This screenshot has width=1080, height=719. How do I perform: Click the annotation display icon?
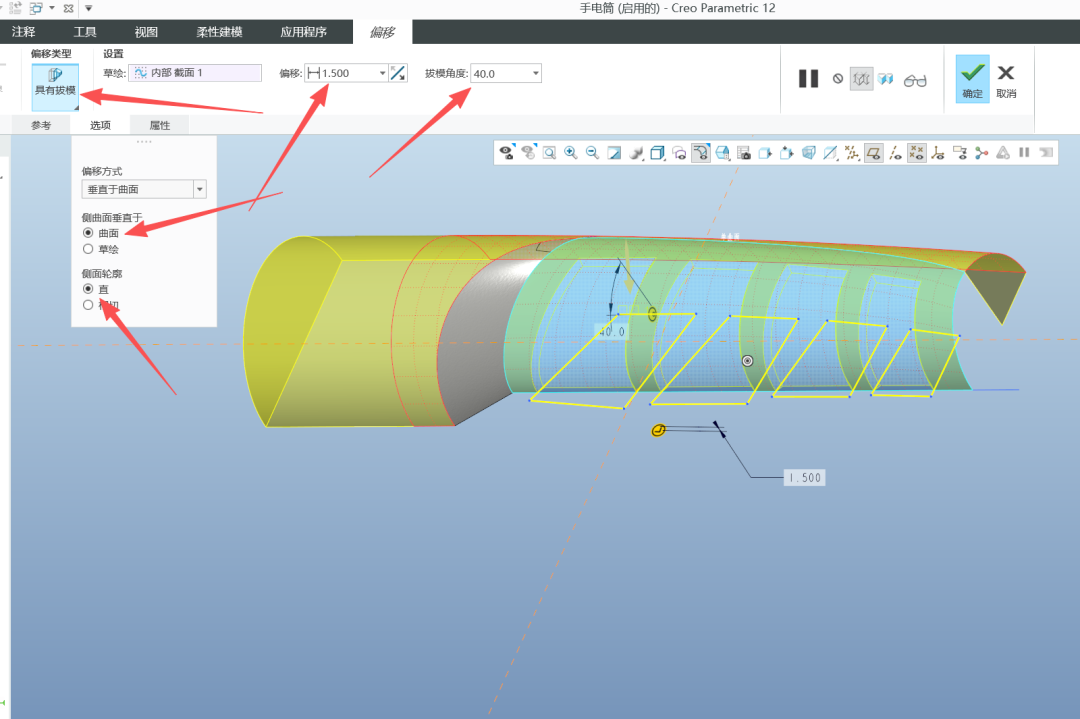coord(959,153)
